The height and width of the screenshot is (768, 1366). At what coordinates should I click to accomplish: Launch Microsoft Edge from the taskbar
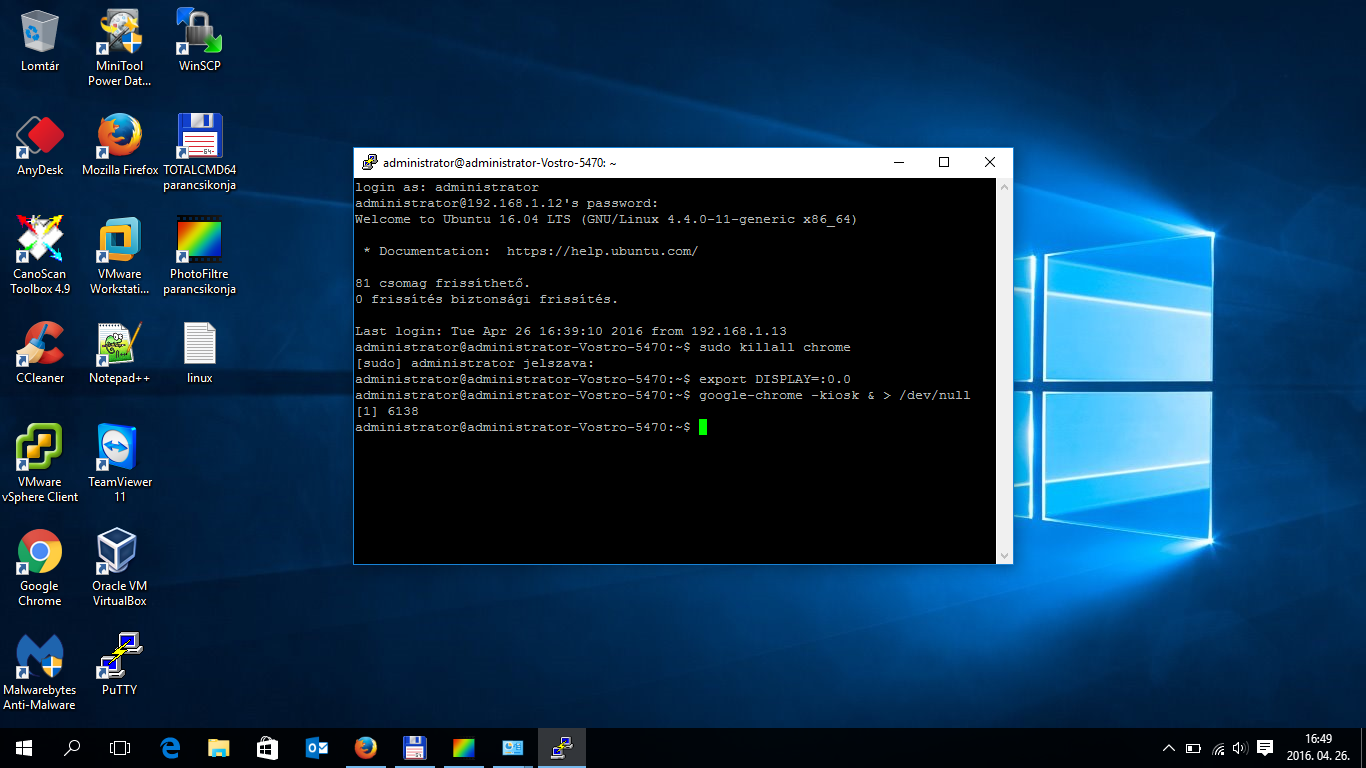tap(170, 747)
